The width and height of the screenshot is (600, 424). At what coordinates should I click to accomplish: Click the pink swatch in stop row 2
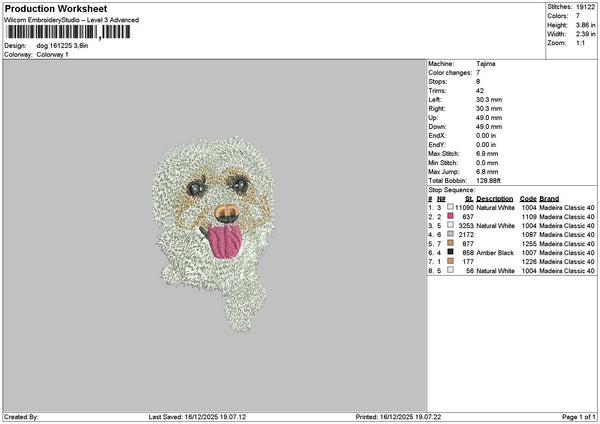[450, 216]
